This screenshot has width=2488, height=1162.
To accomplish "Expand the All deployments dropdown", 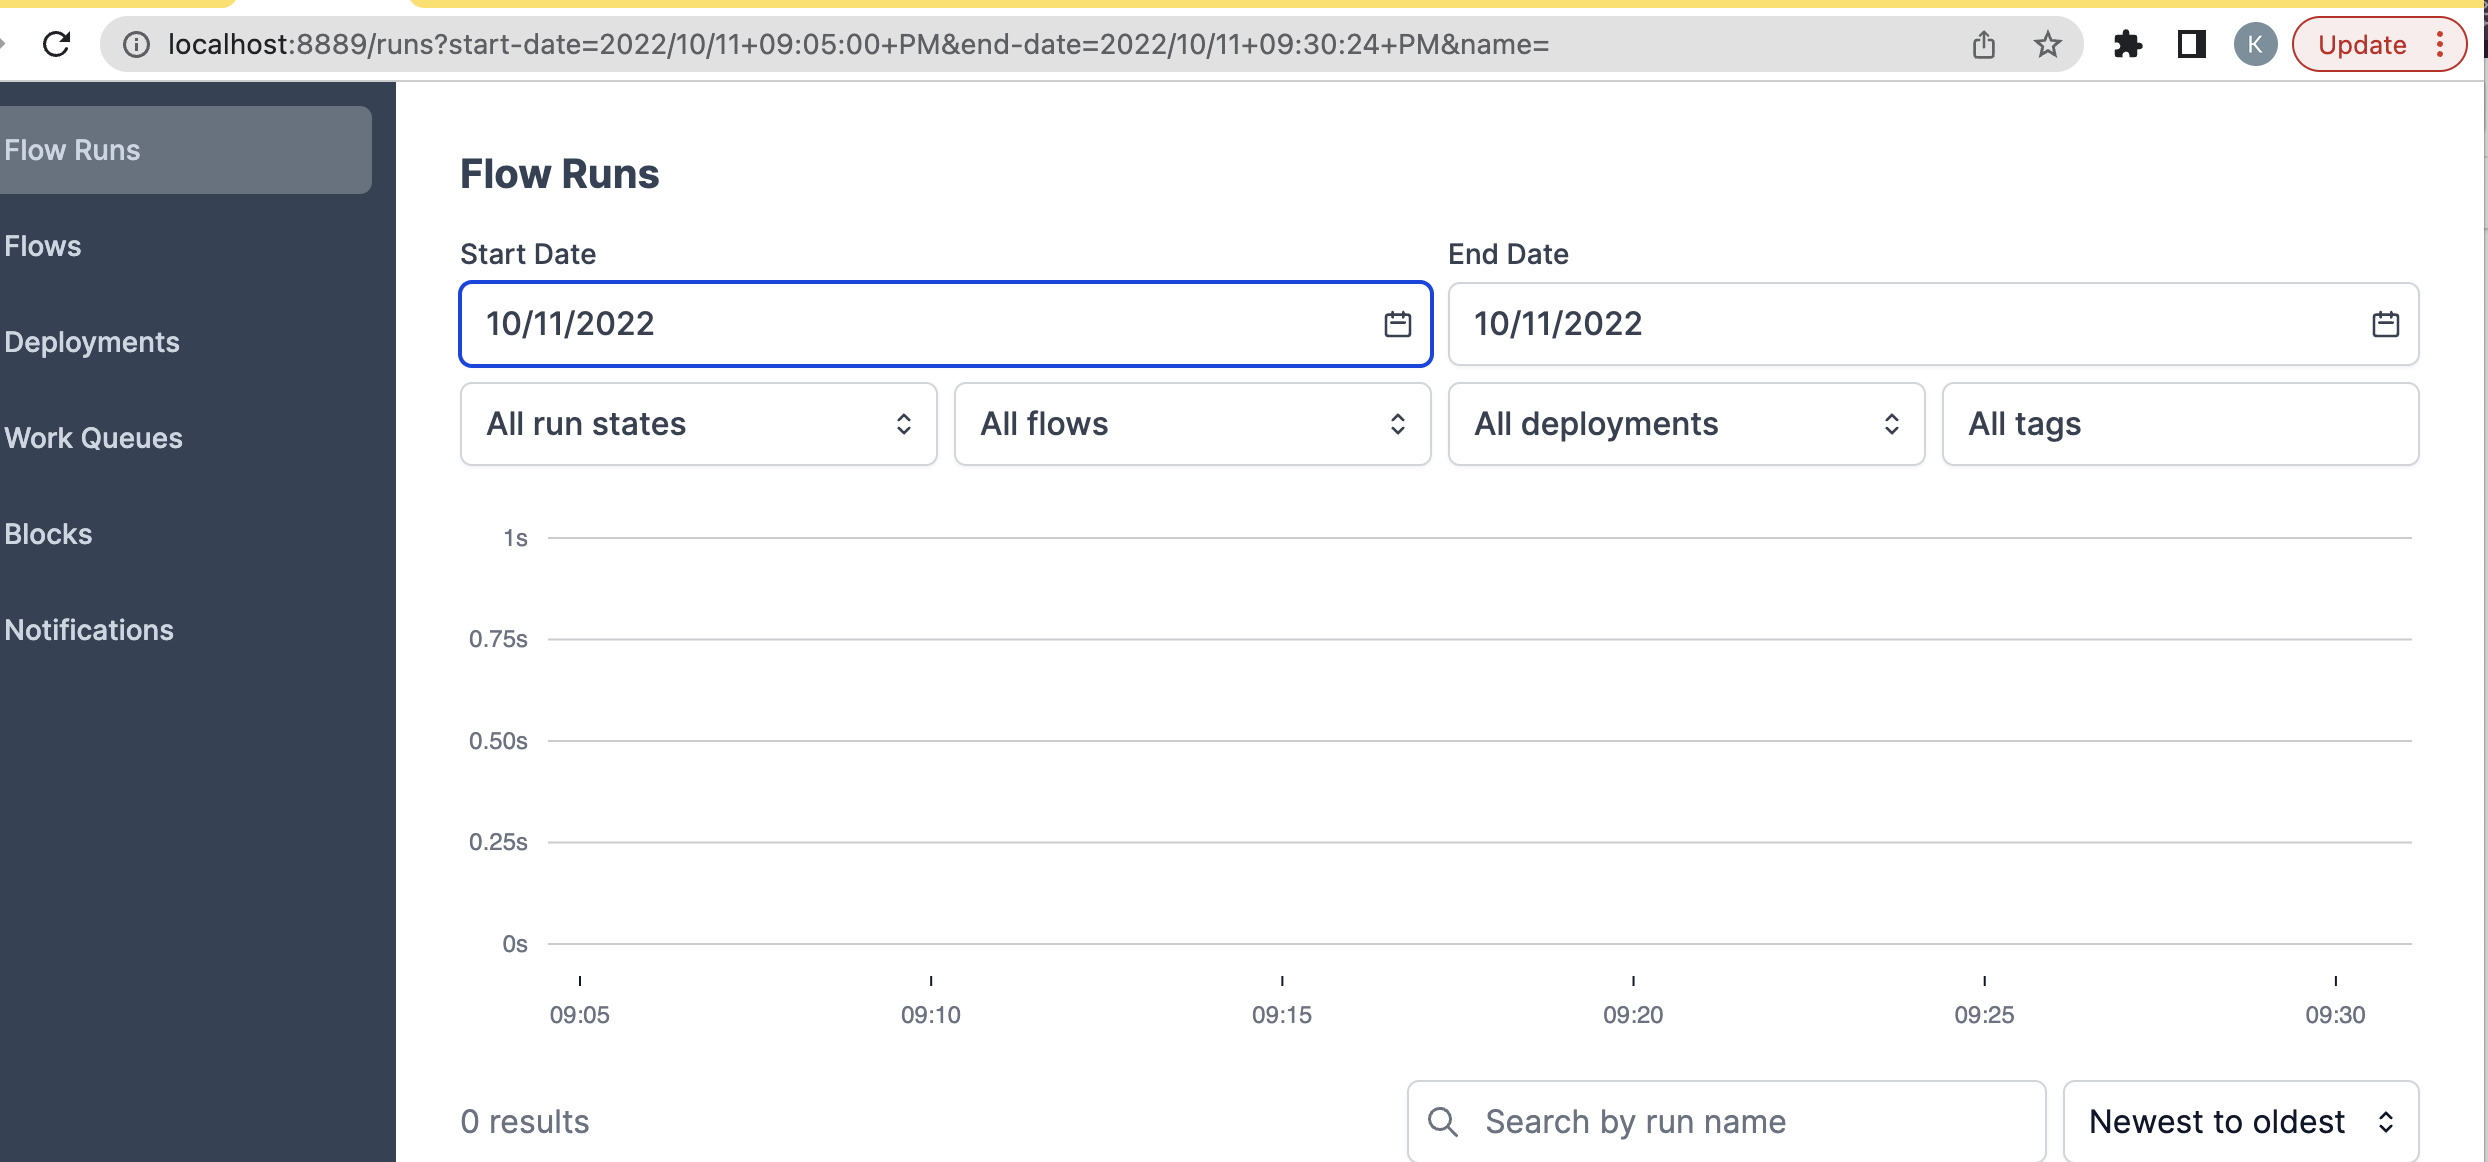I will point(1686,424).
